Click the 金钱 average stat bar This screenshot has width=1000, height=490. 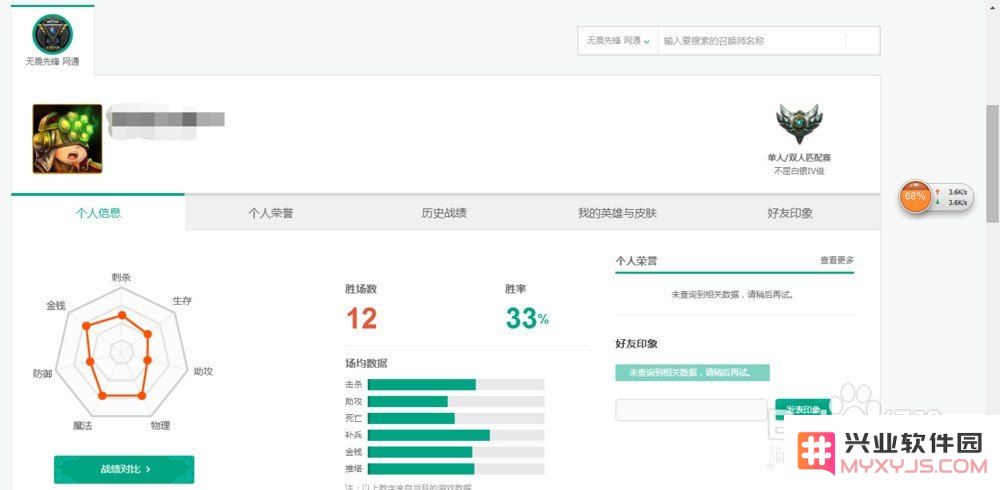click(x=456, y=452)
